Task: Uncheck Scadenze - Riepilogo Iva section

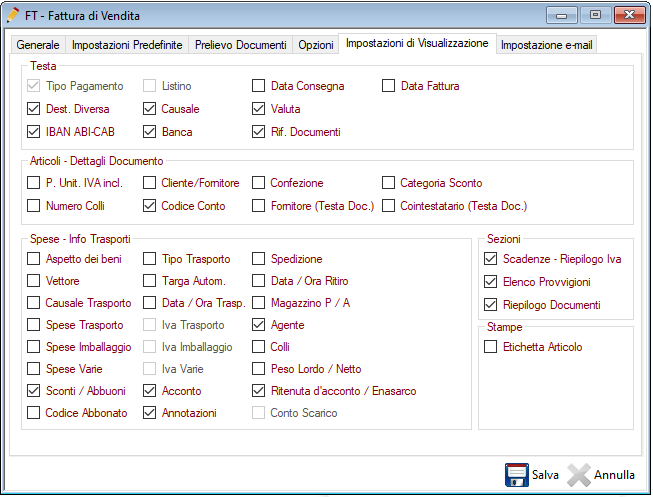Action: (490, 259)
